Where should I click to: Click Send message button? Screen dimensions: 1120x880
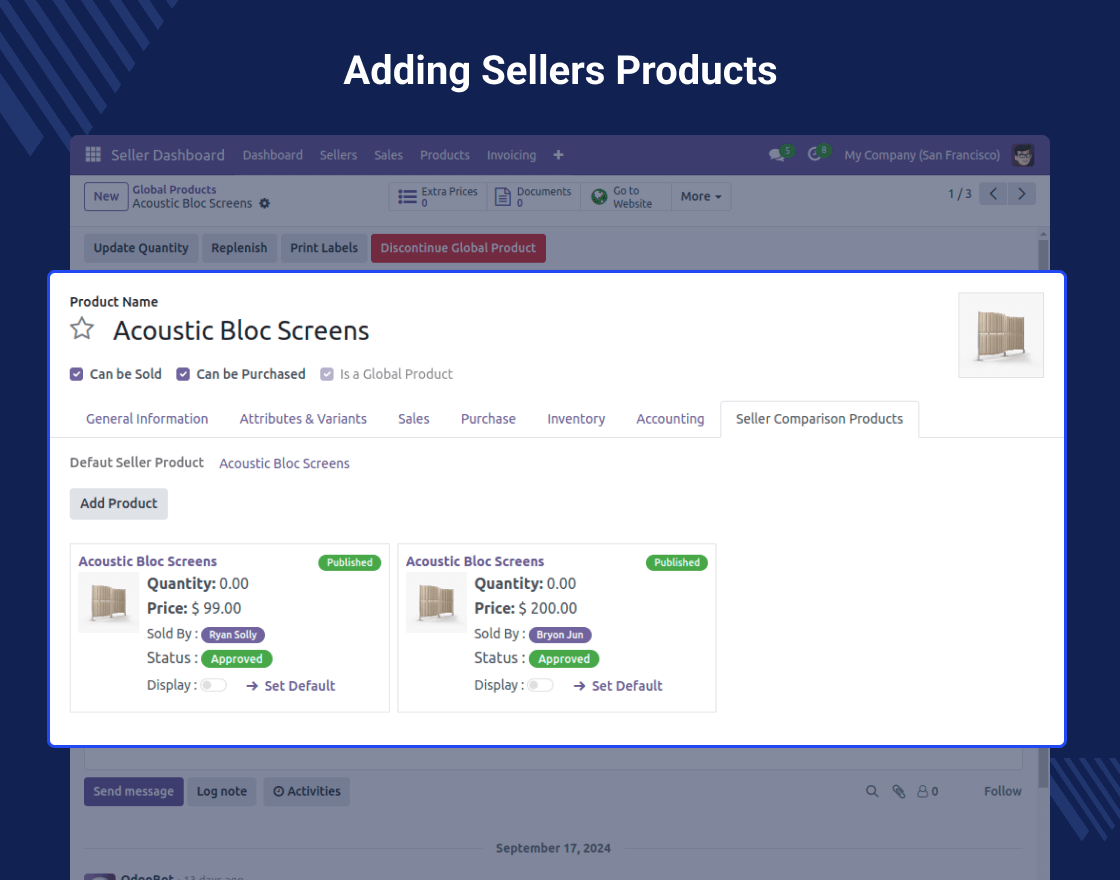134,791
